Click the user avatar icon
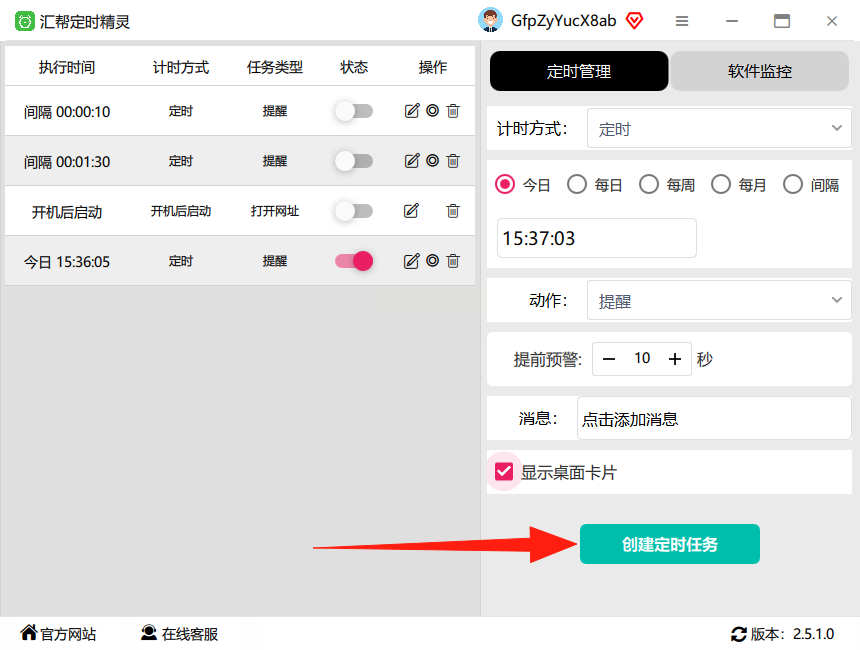 490,20
